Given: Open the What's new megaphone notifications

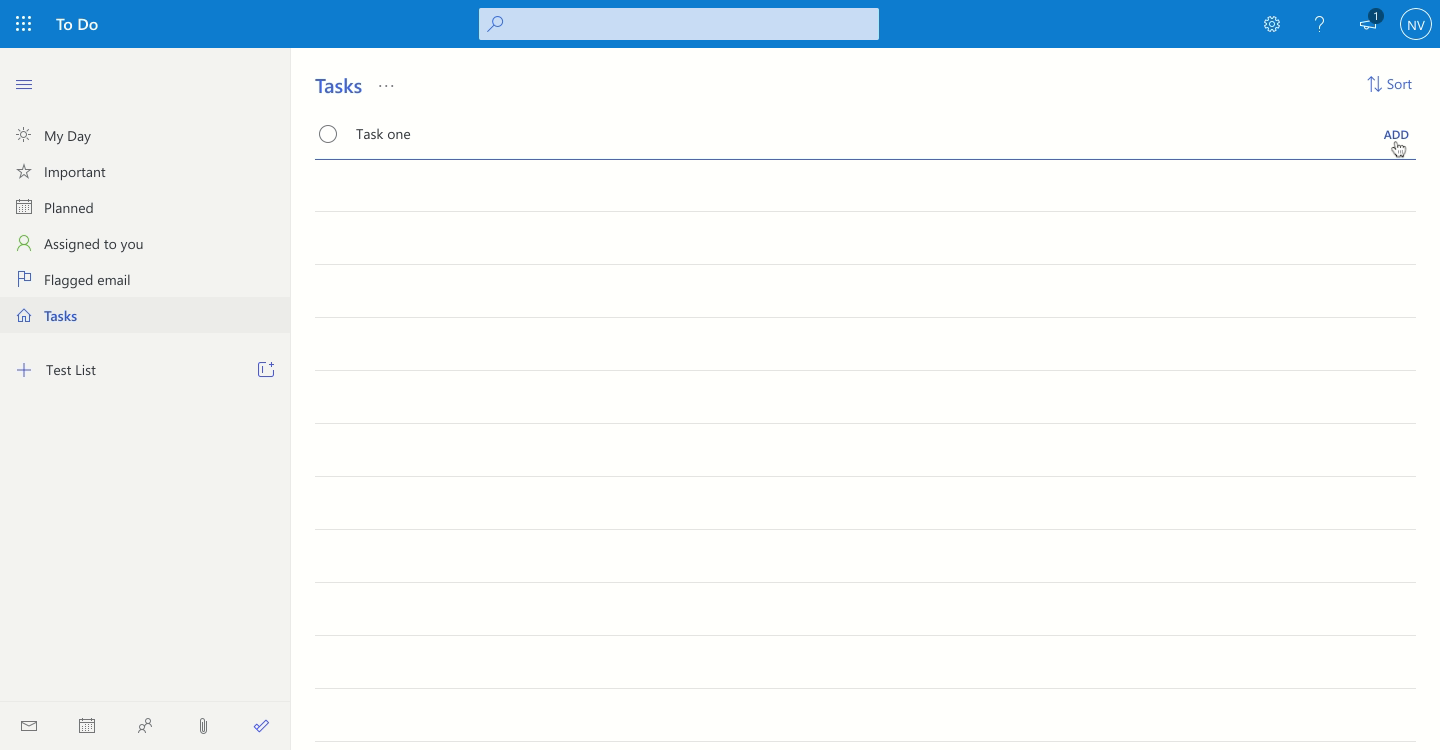Looking at the screenshot, I should (1369, 23).
